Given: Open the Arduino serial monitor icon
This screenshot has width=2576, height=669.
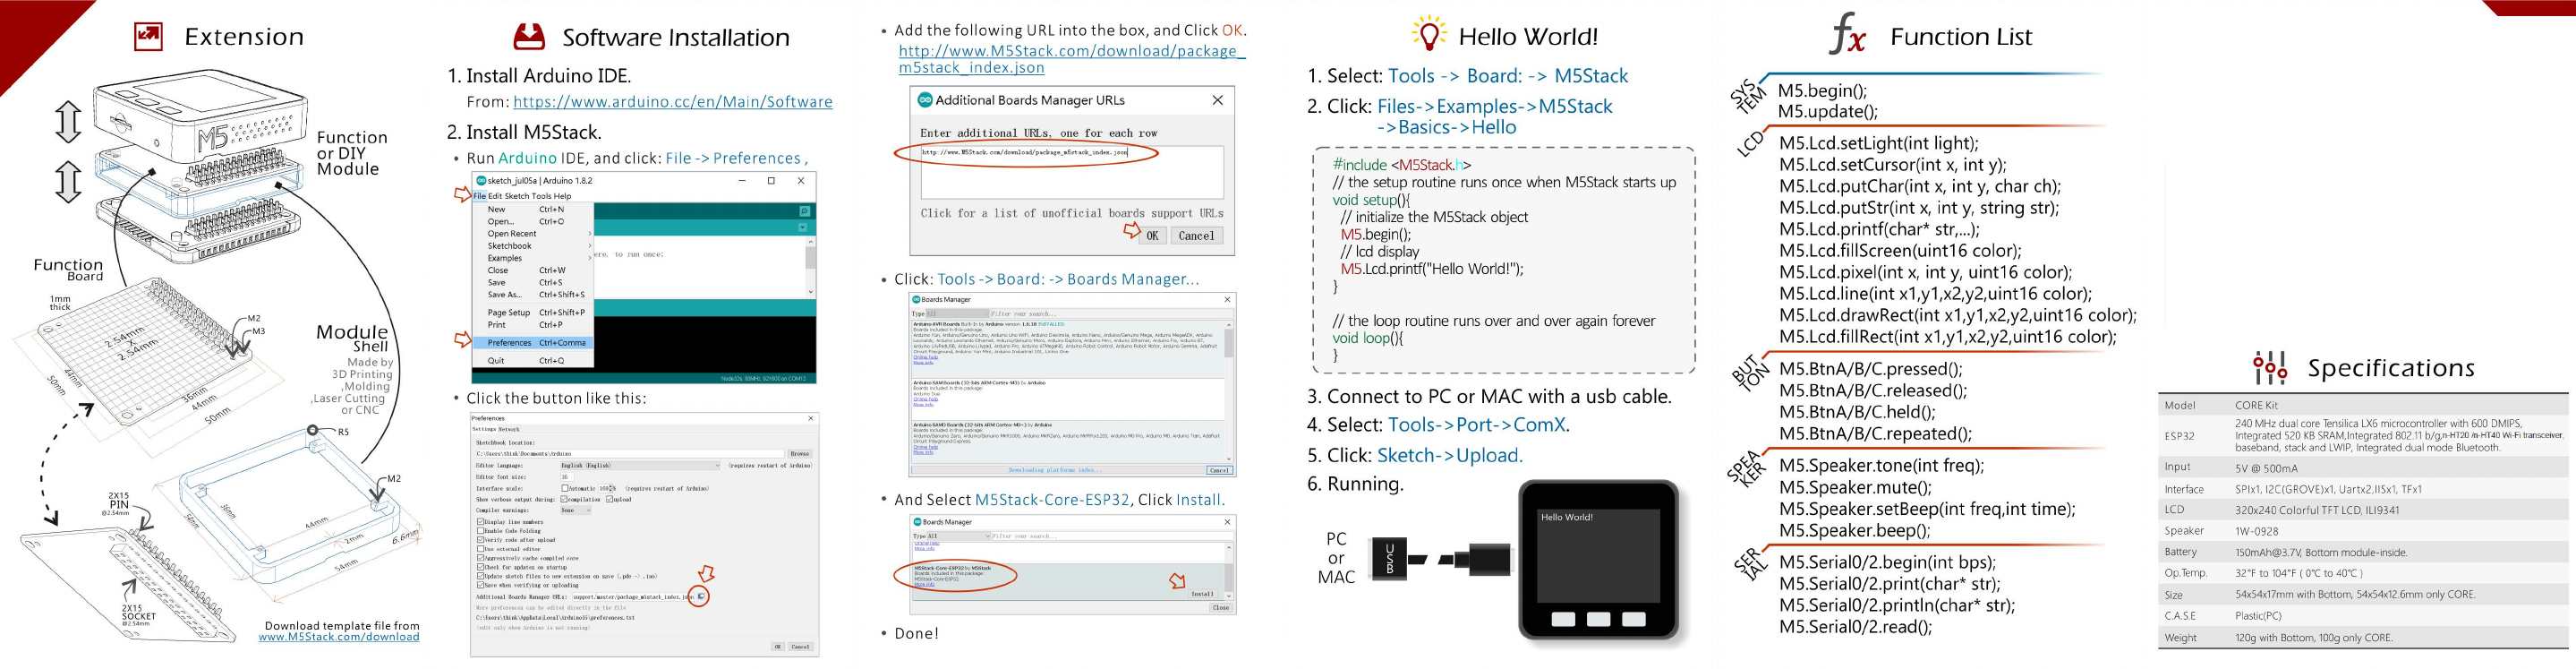Looking at the screenshot, I should pyautogui.click(x=804, y=211).
